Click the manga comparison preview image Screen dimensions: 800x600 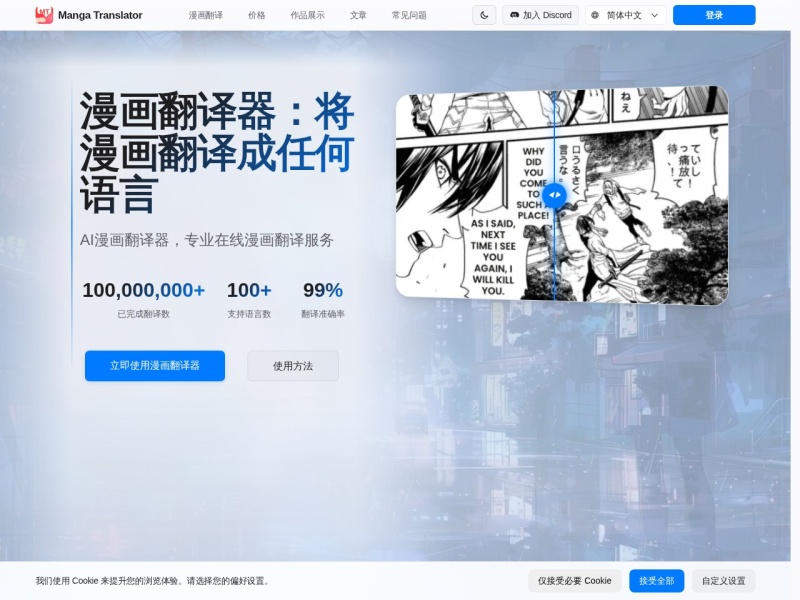[562, 195]
